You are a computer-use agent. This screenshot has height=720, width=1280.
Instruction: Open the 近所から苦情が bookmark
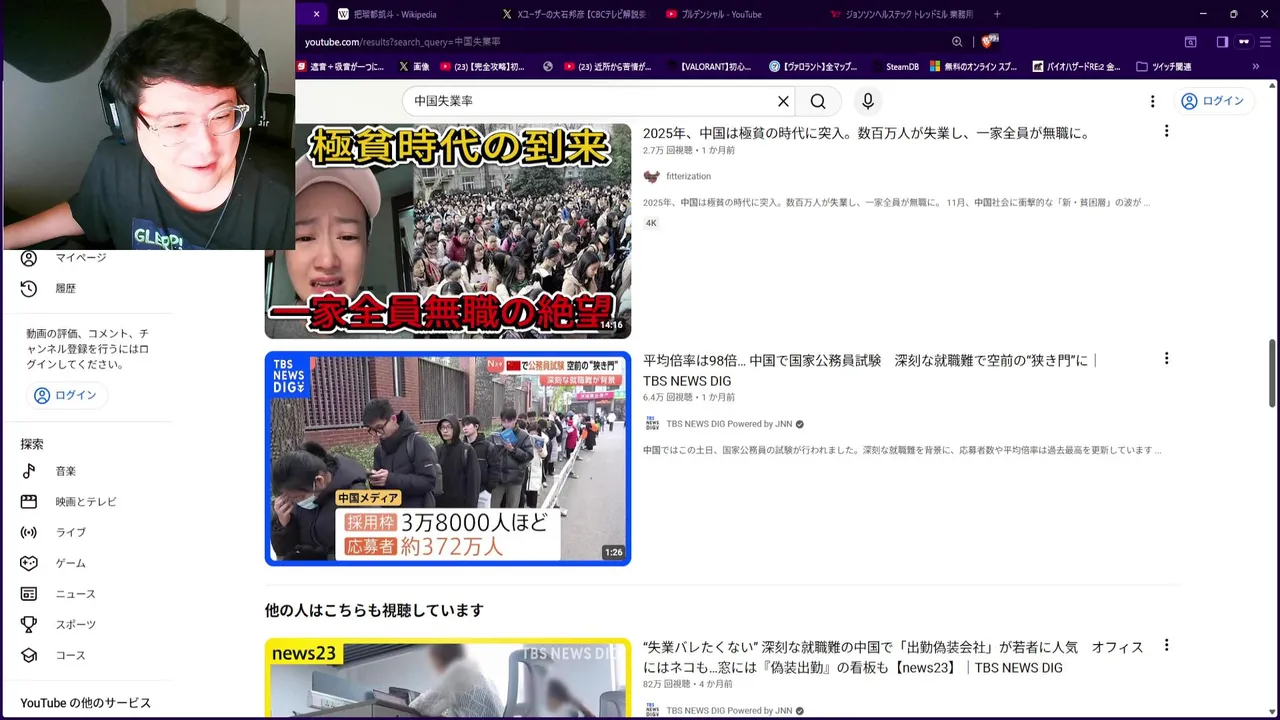pos(607,67)
